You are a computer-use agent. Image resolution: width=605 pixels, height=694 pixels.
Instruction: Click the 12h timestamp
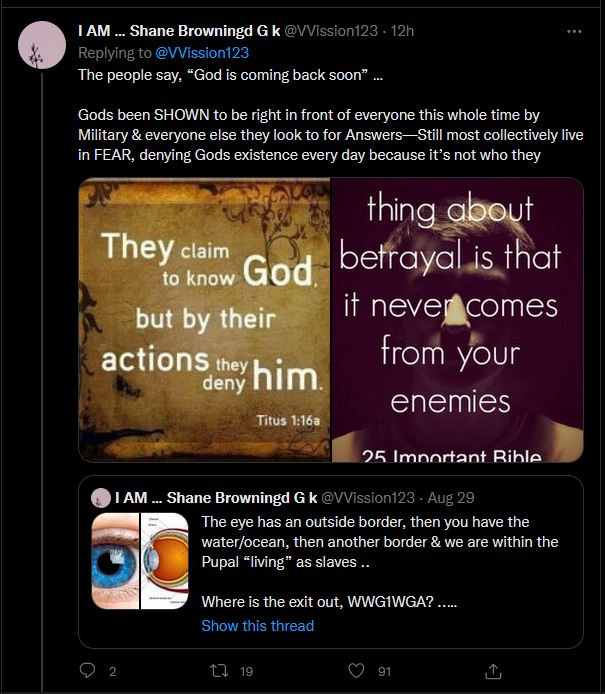(x=402, y=31)
